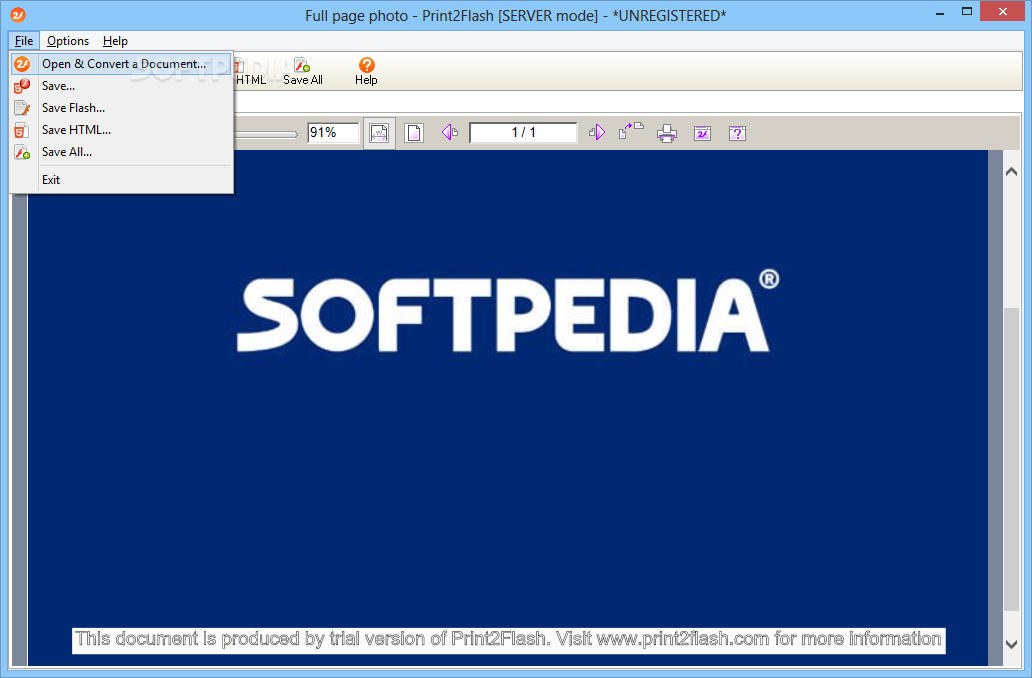Toggle fit-to-width view icon
Image resolution: width=1032 pixels, height=678 pixels.
(x=379, y=133)
